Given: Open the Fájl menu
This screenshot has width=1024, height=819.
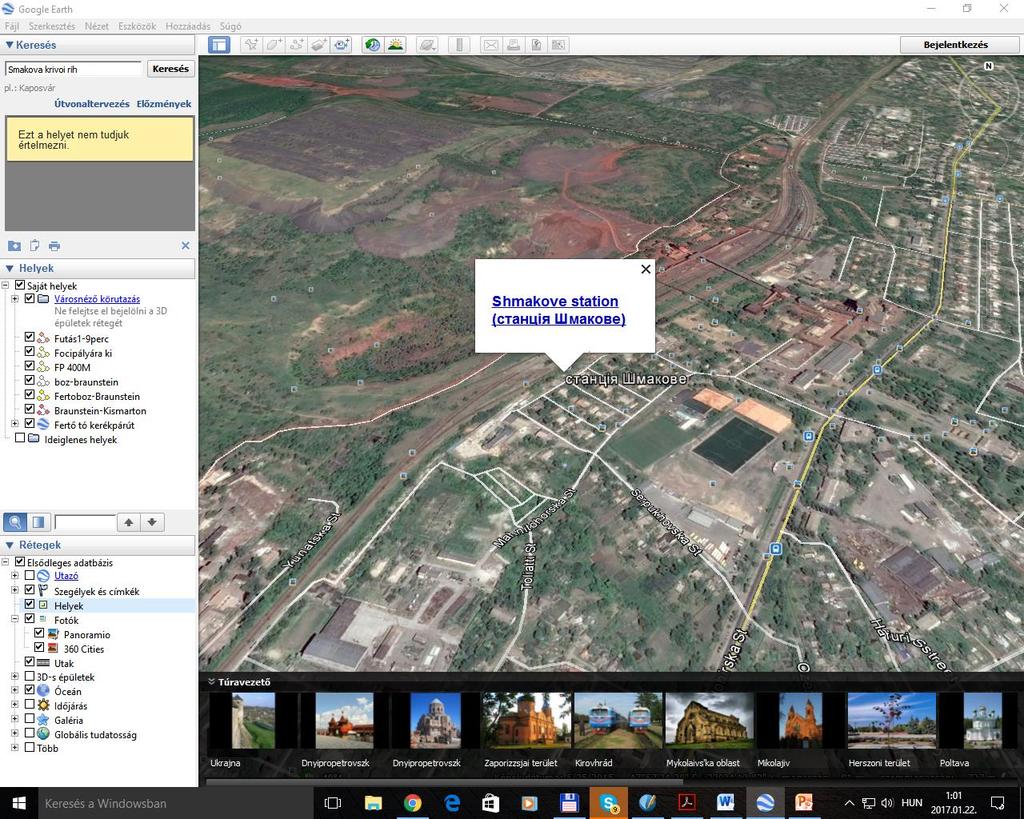Looking at the screenshot, I should tap(12, 26).
